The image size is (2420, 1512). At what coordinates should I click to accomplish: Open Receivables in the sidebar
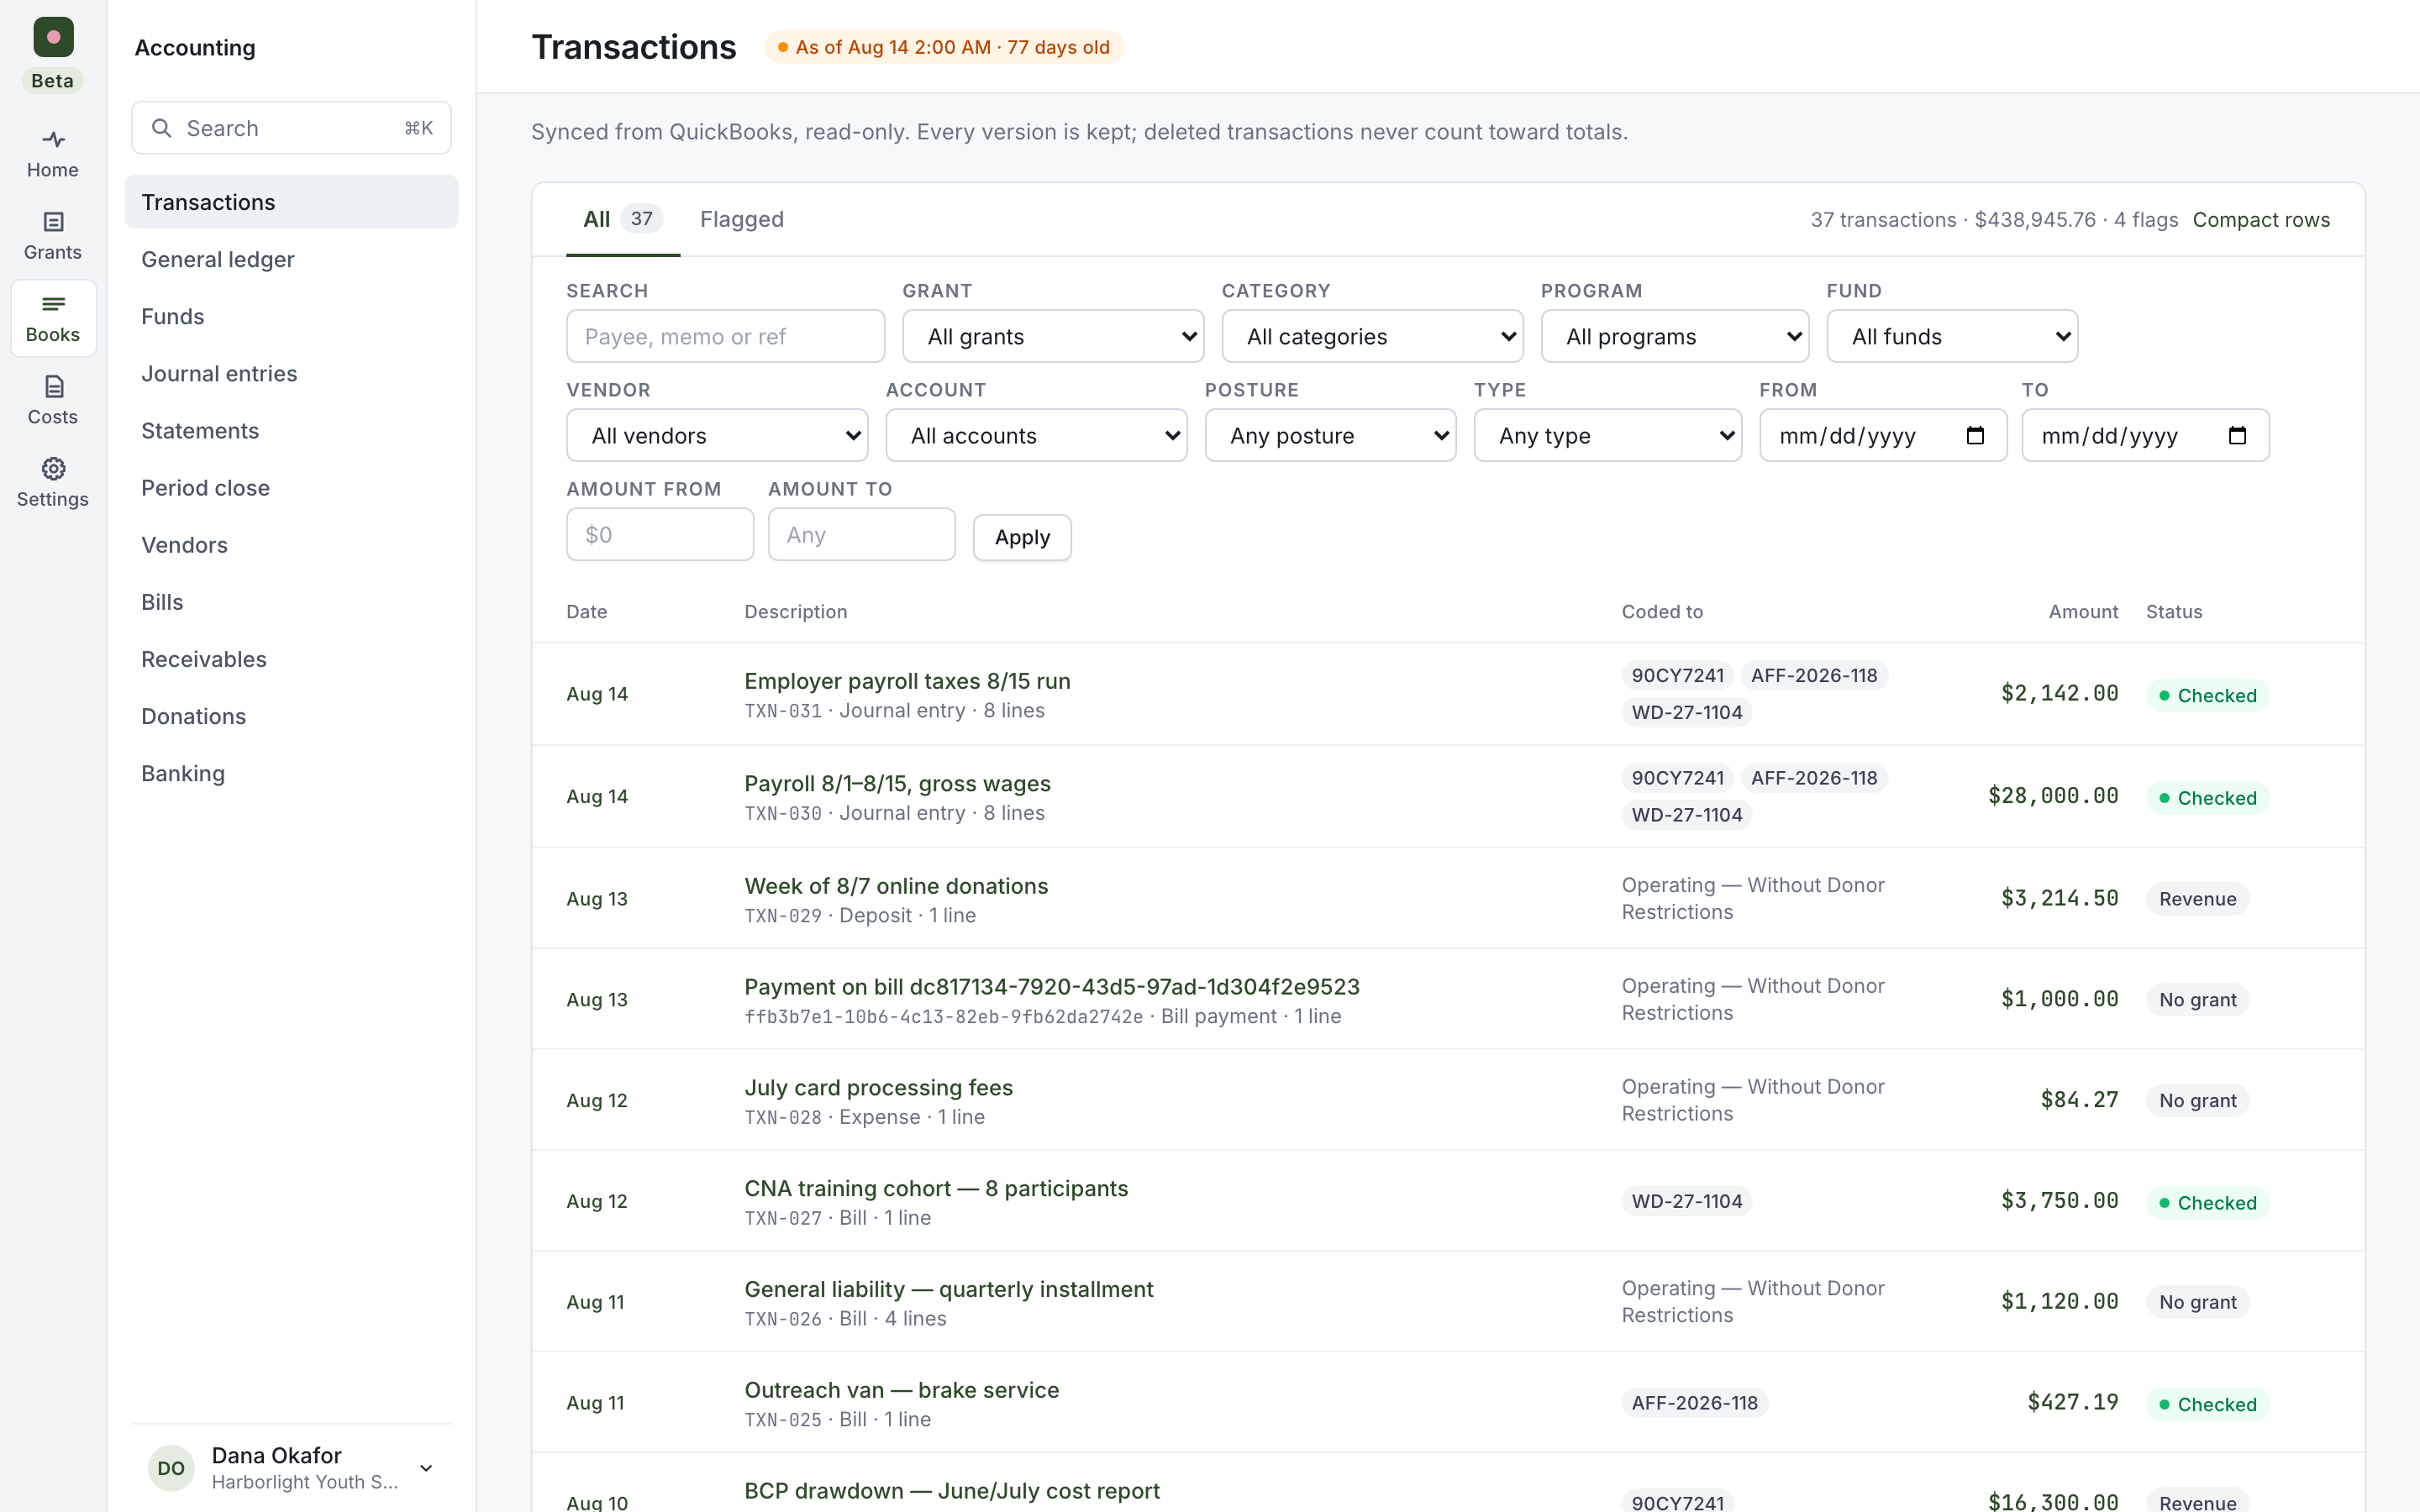click(x=291, y=659)
